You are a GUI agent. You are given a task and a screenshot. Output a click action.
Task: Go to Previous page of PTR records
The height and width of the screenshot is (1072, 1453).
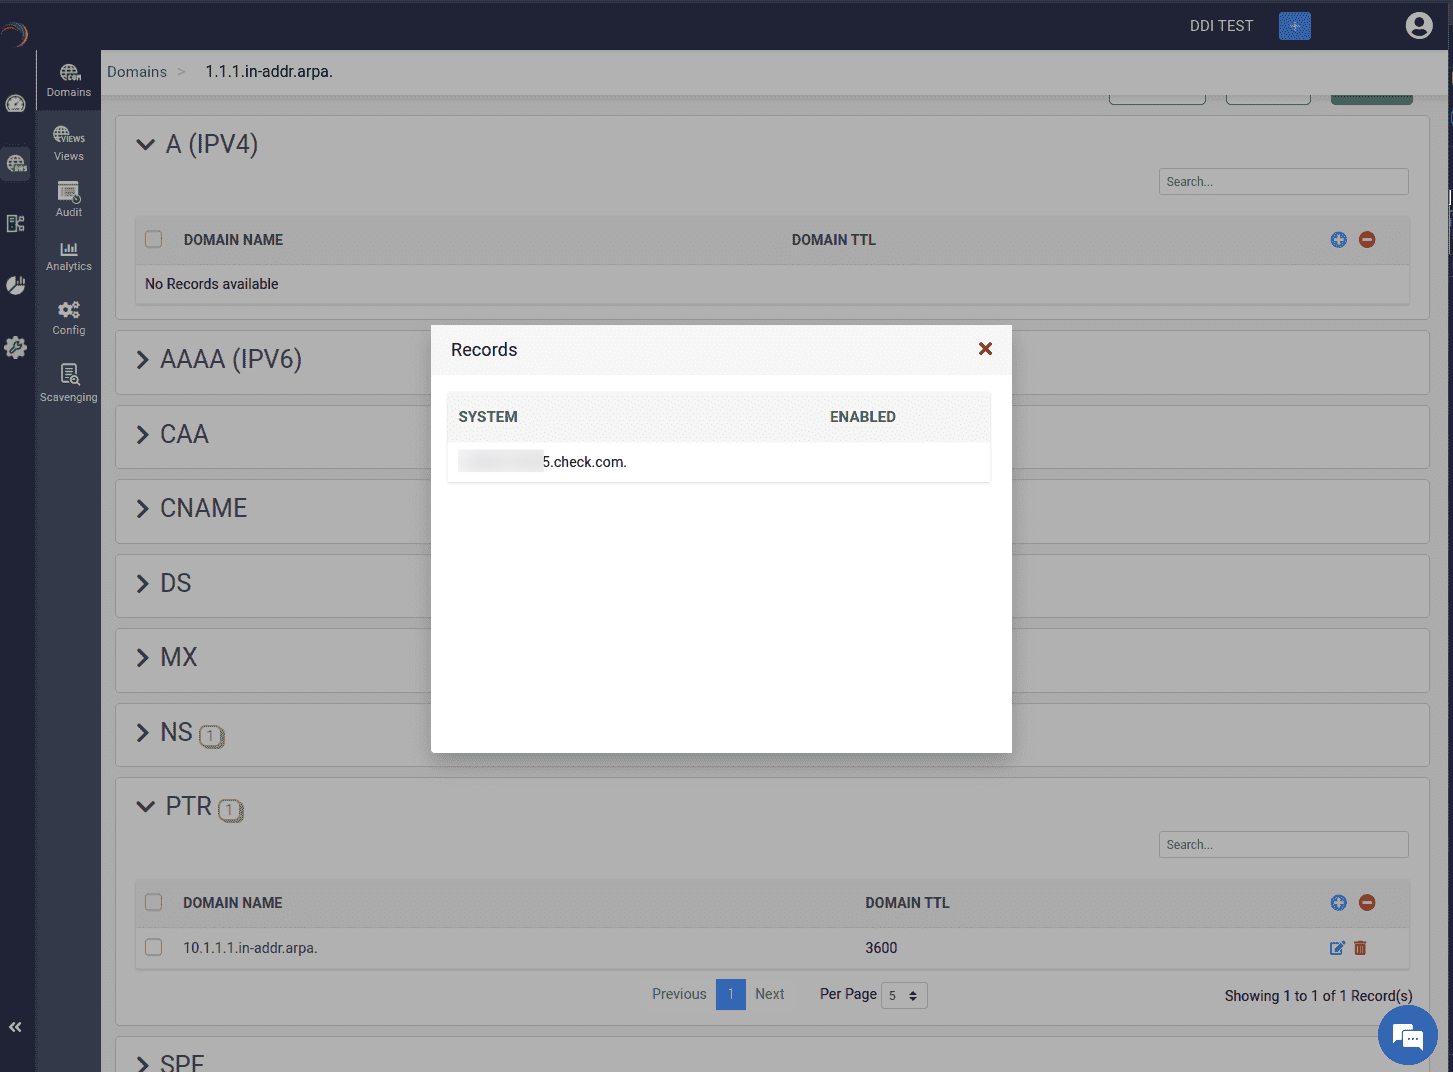pos(679,994)
